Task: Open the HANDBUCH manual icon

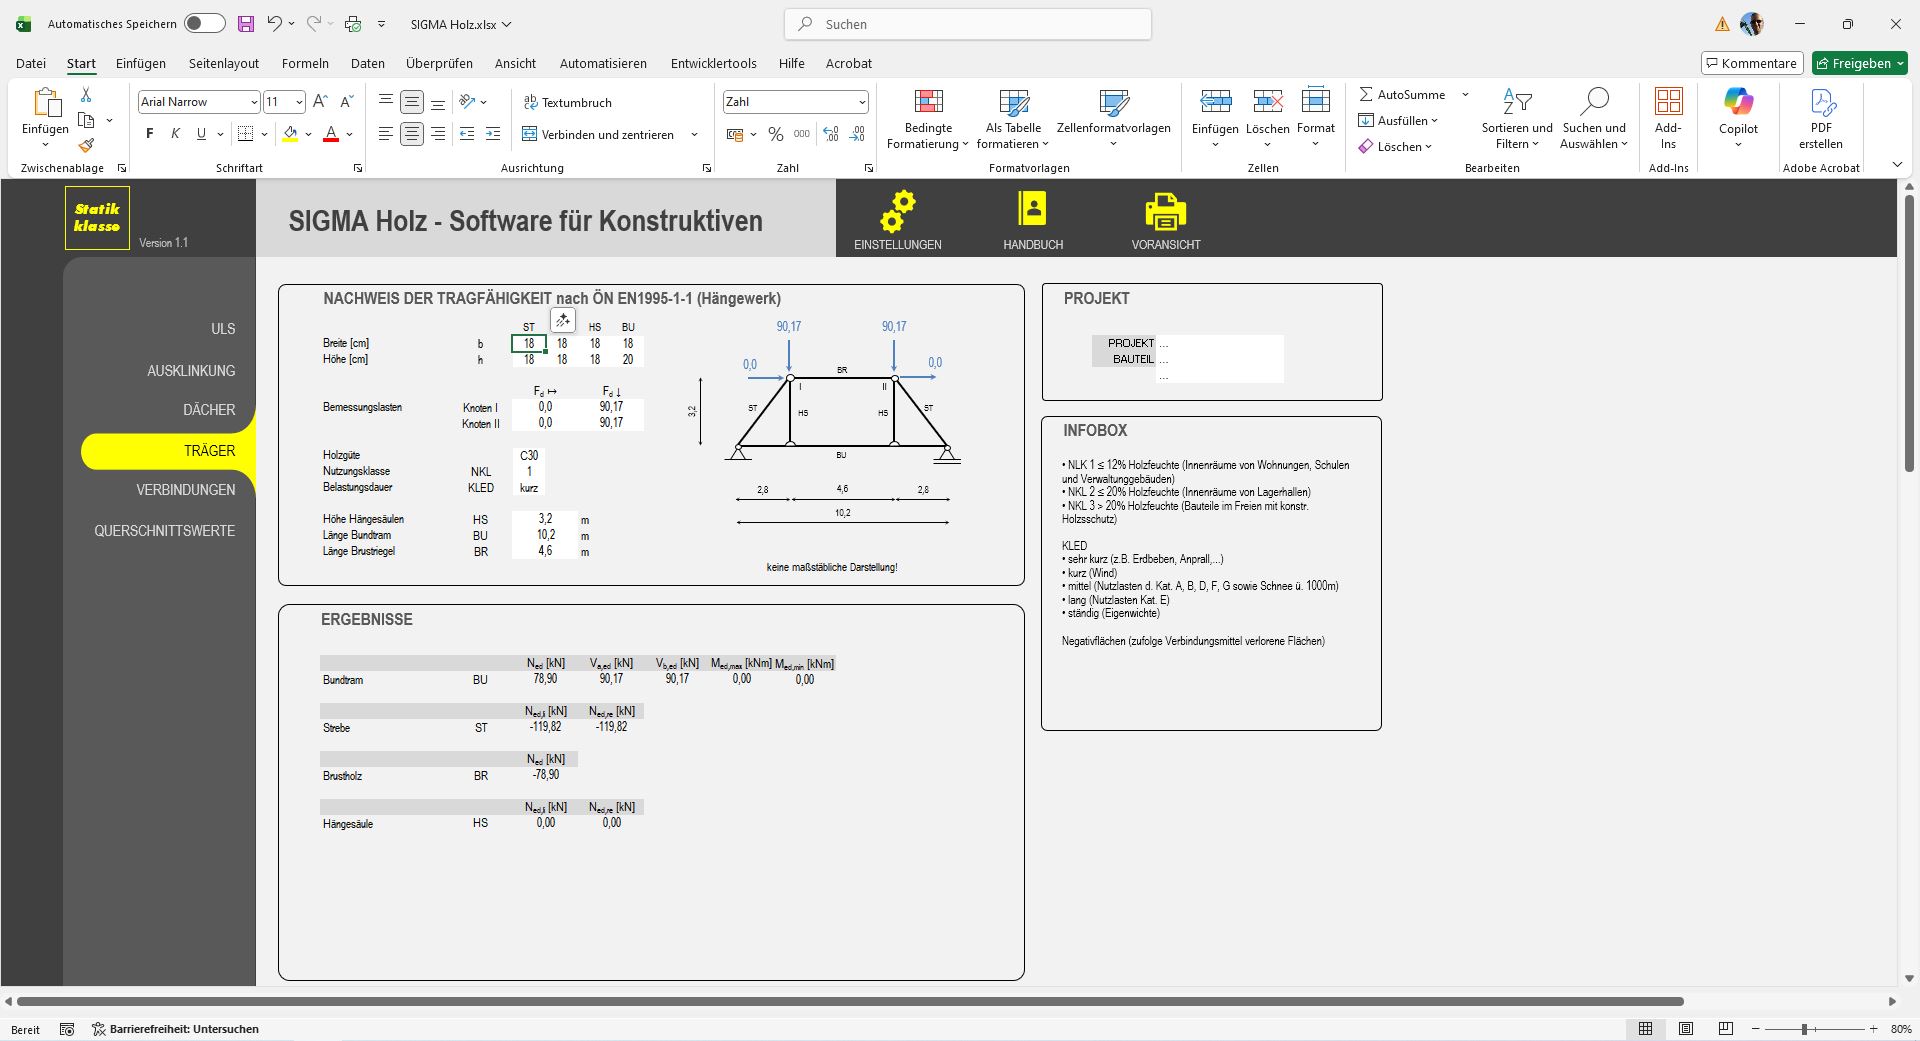Action: pos(1032,210)
